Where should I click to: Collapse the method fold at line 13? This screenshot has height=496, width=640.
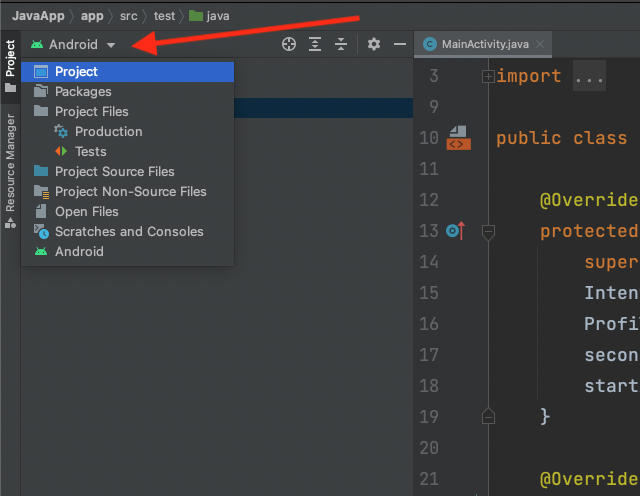(488, 232)
